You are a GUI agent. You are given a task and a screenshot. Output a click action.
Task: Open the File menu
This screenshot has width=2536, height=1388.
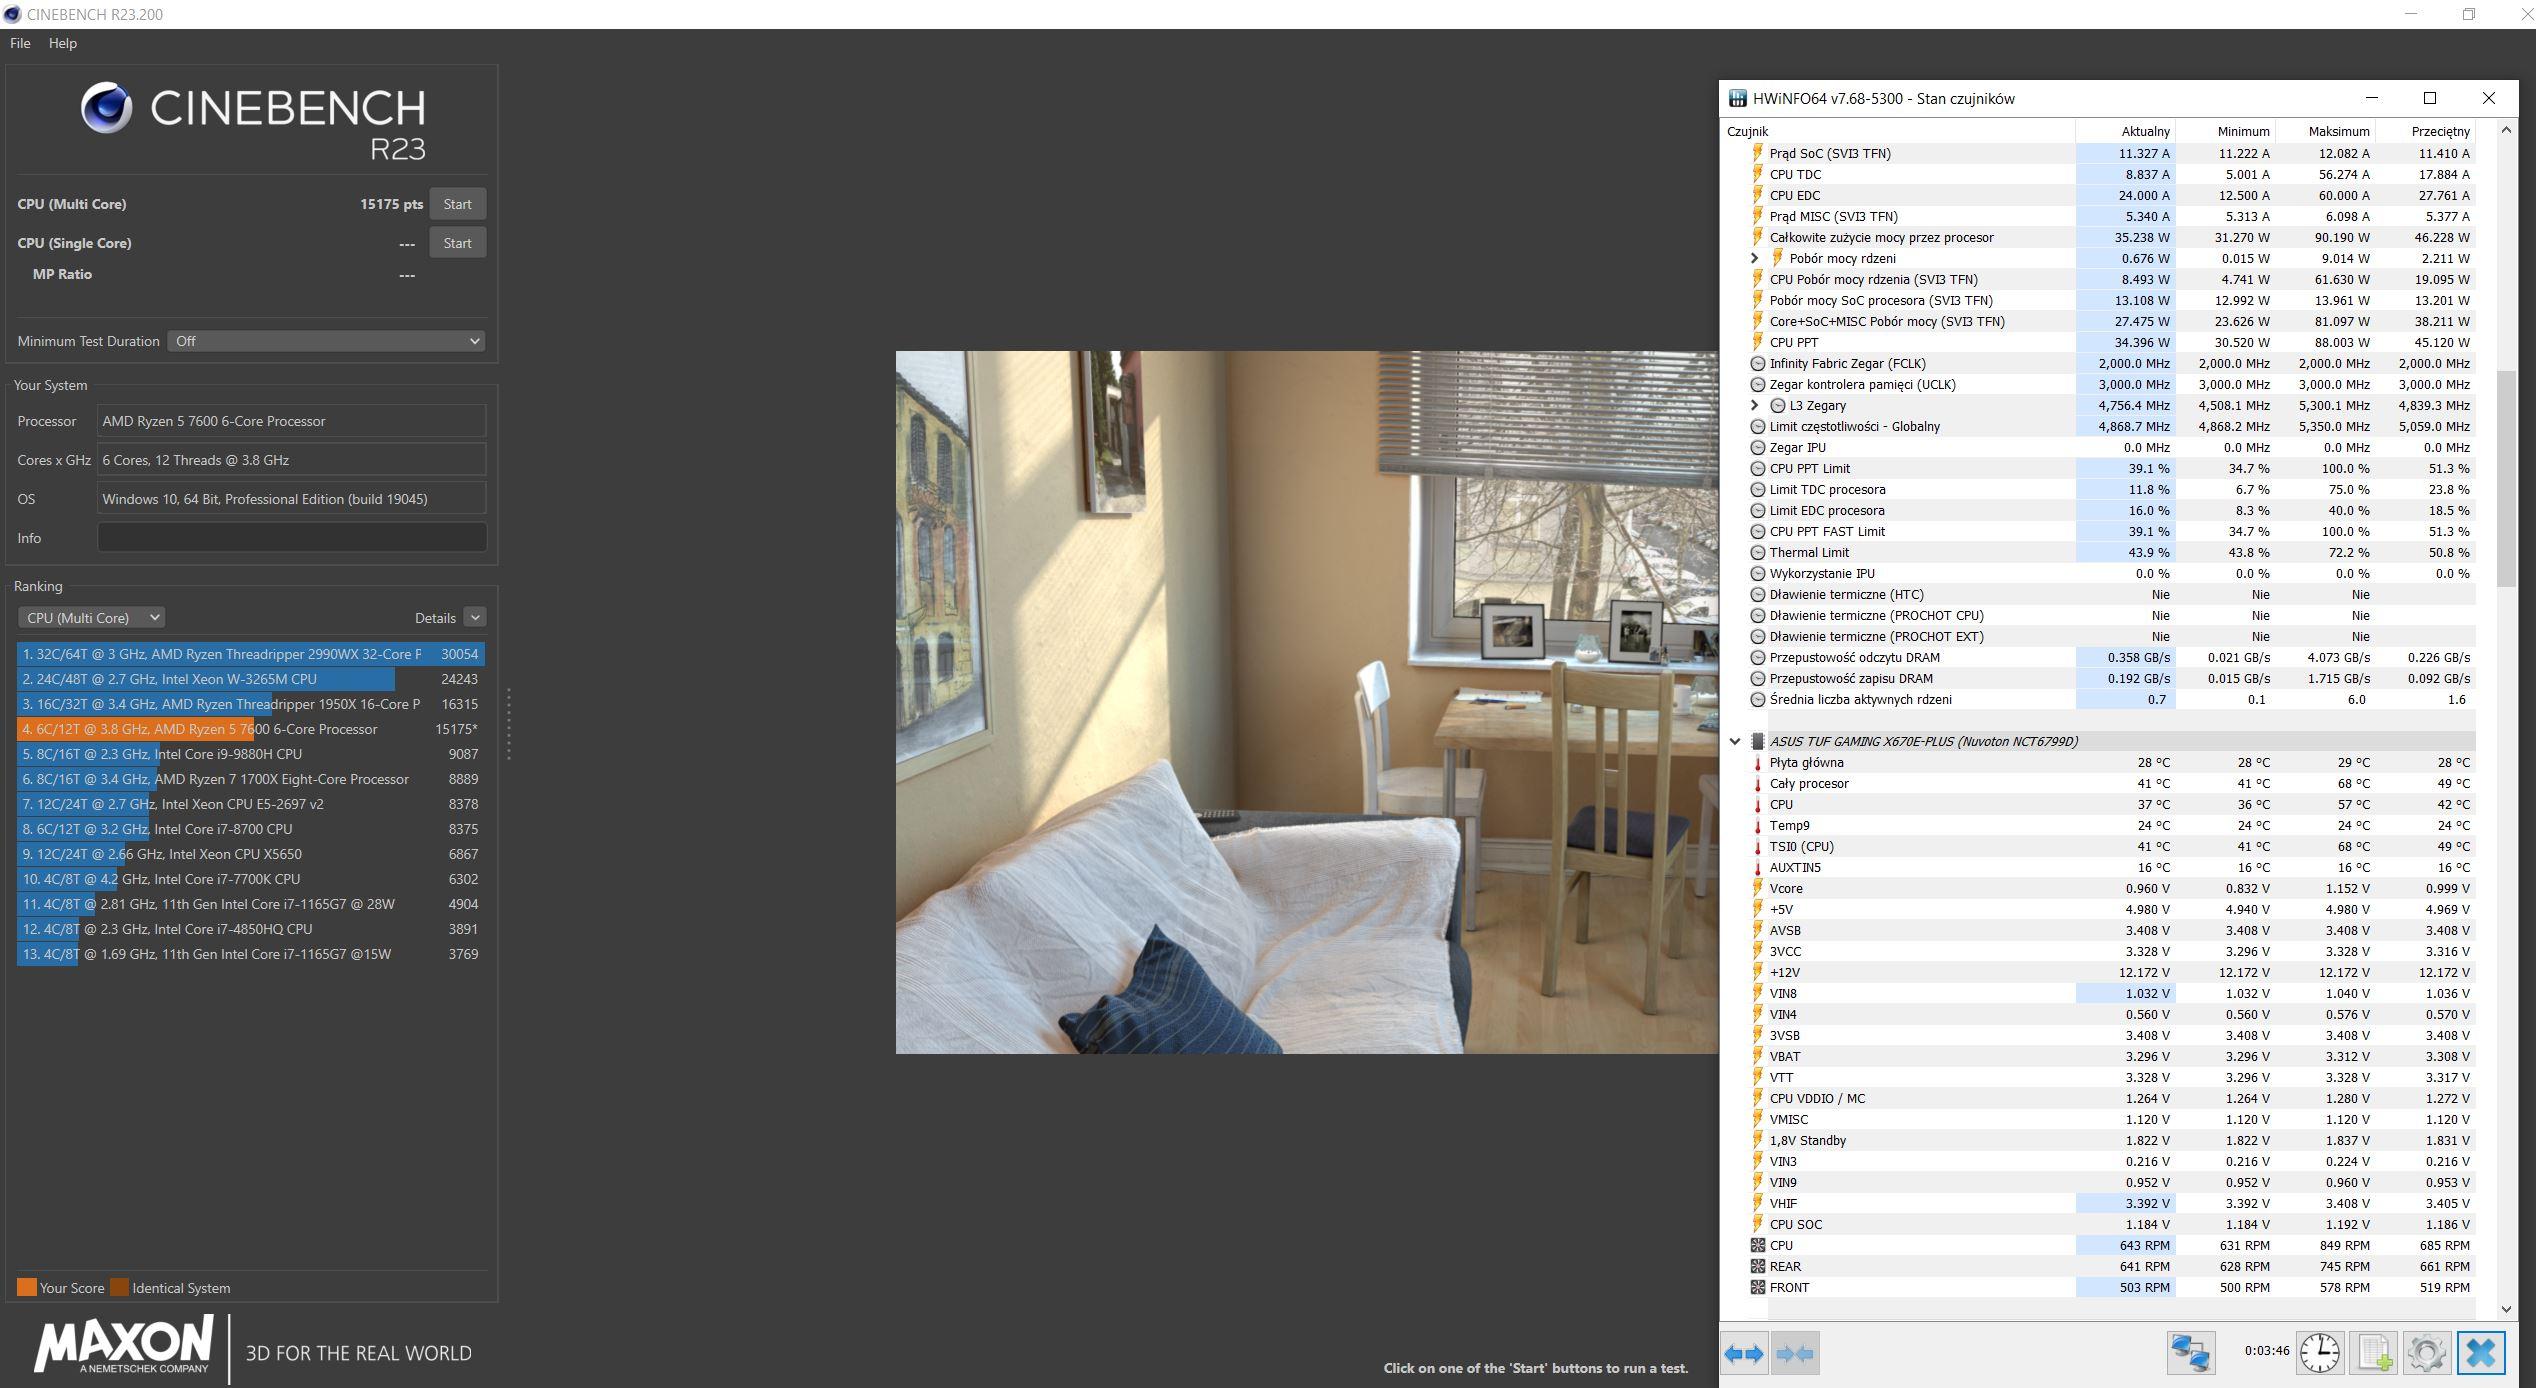pyautogui.click(x=20, y=43)
